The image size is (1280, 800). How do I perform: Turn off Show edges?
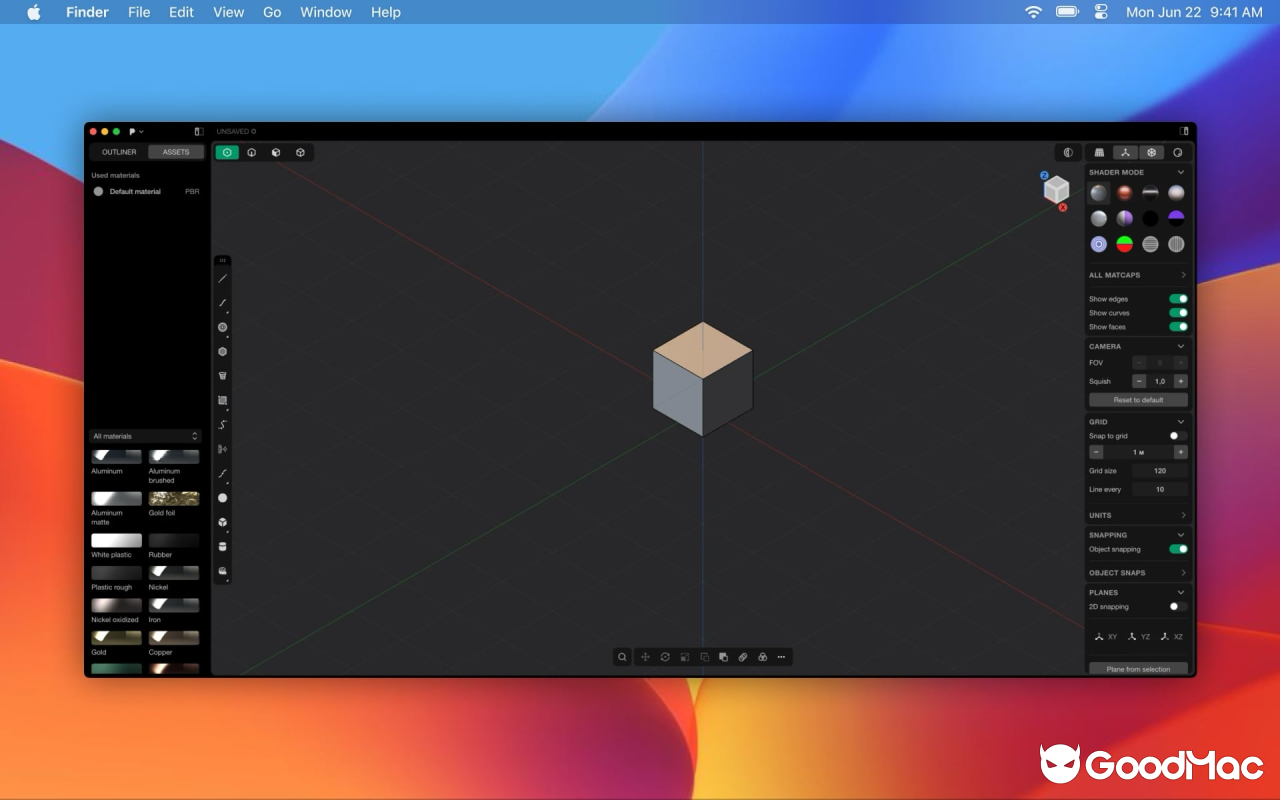click(1179, 299)
